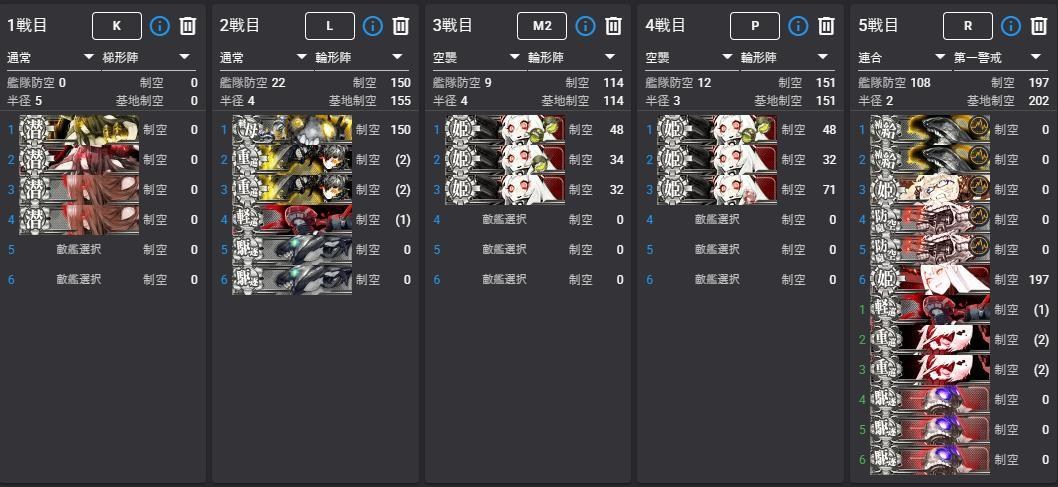Click the carrier enemy in slot 1 of 2戦目

[x=292, y=130]
